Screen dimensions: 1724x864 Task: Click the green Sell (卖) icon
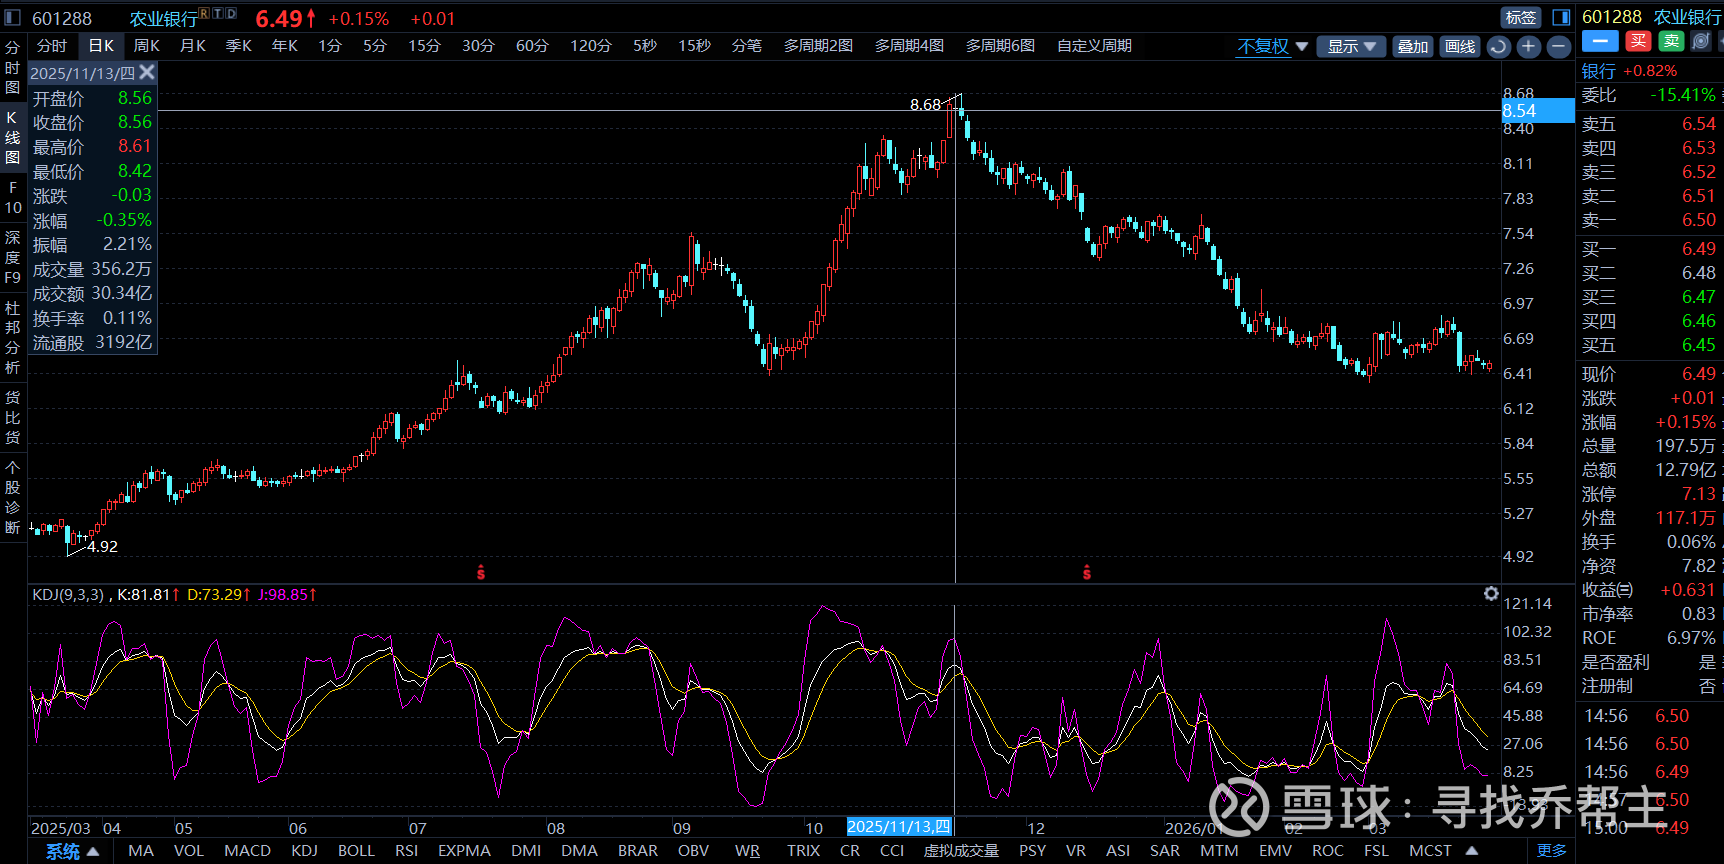click(1671, 41)
